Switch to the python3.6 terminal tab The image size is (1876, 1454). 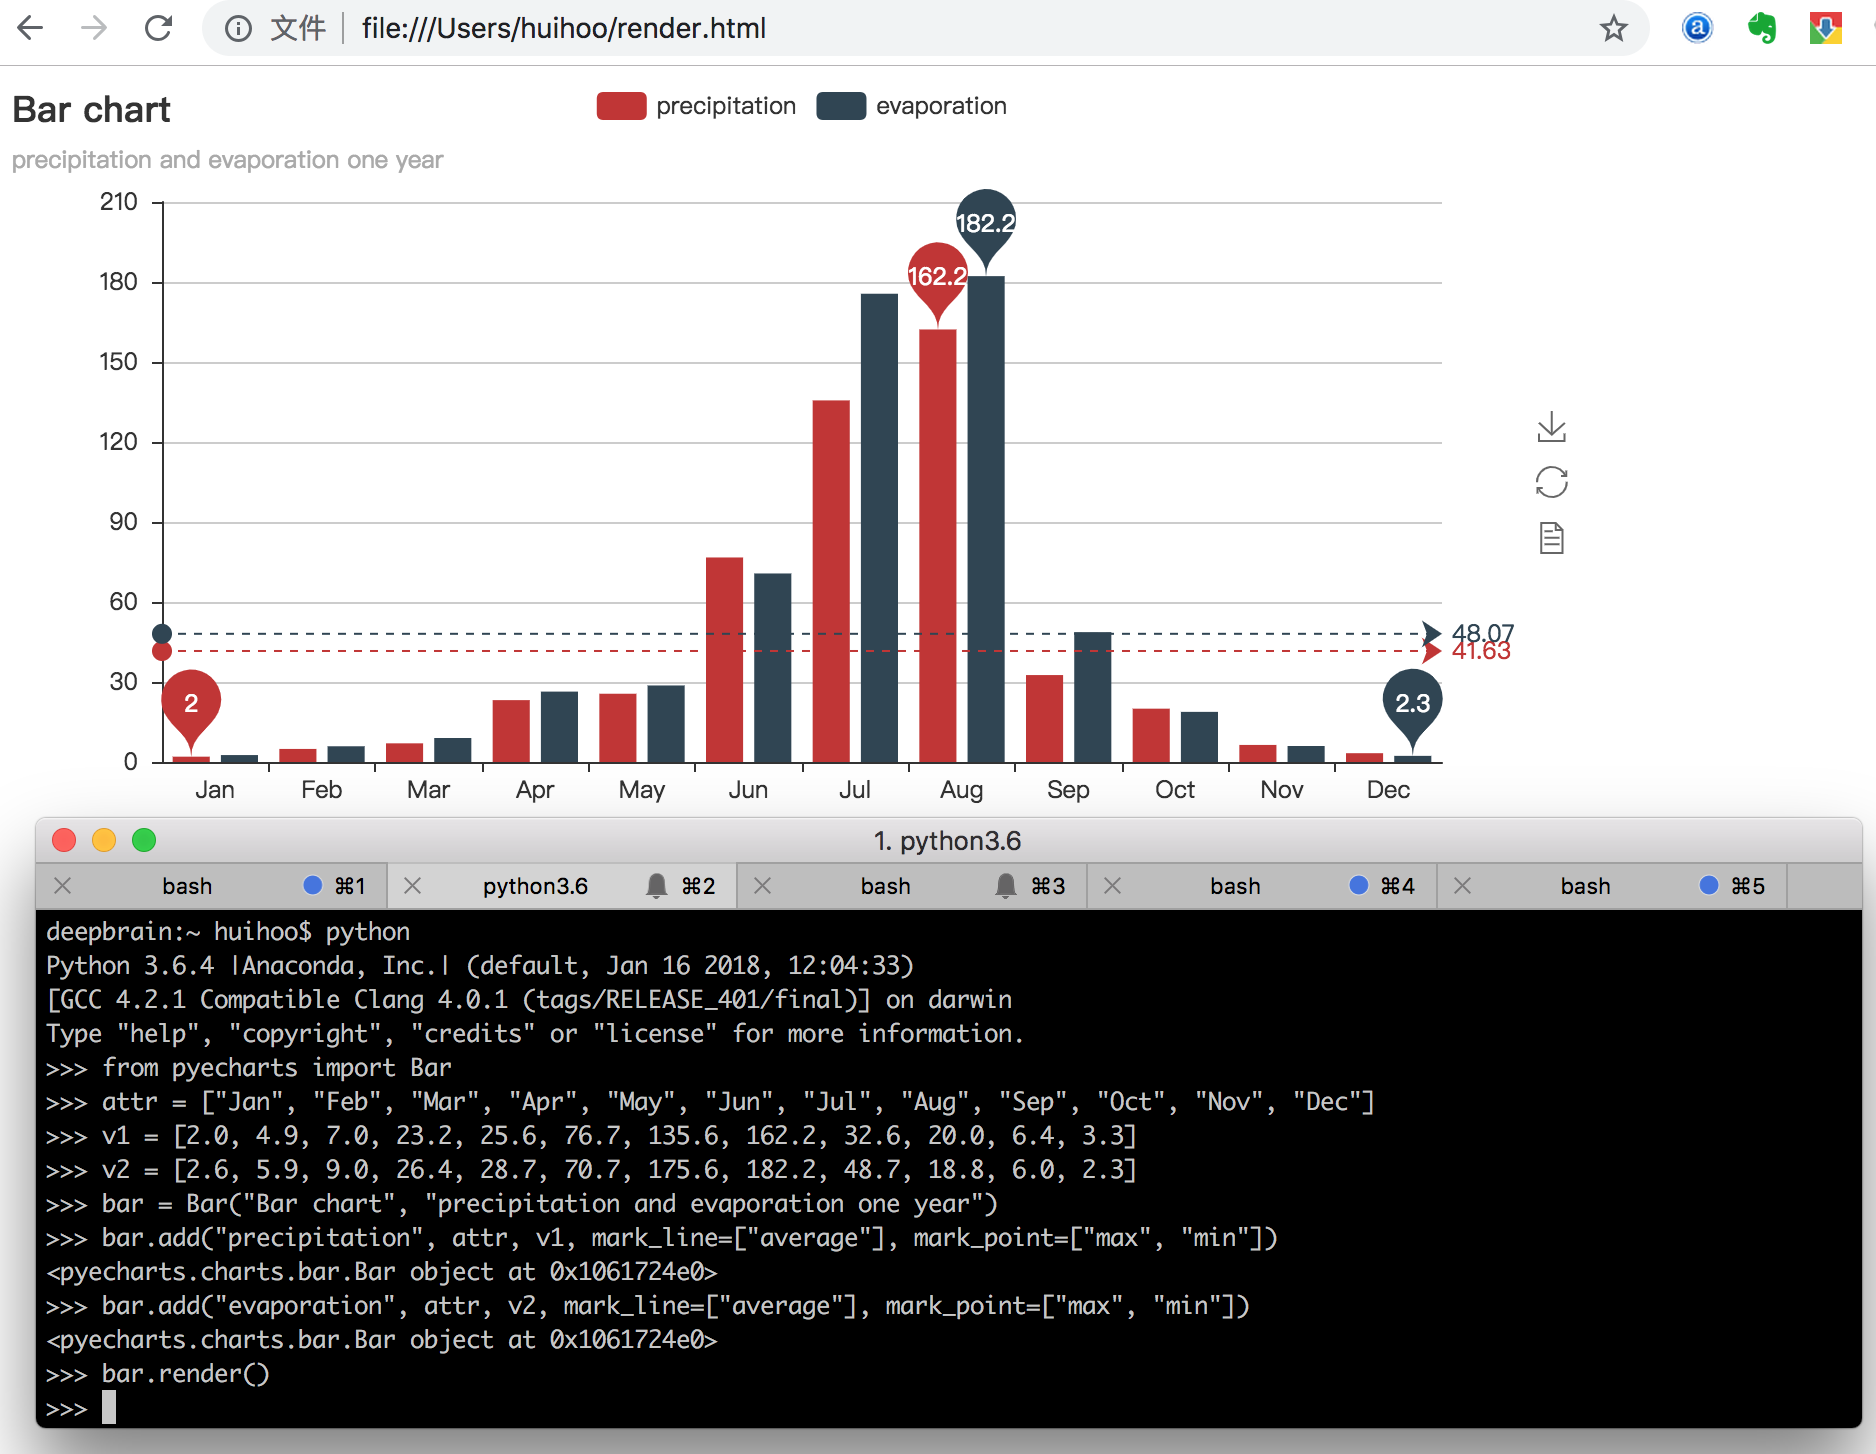(535, 886)
